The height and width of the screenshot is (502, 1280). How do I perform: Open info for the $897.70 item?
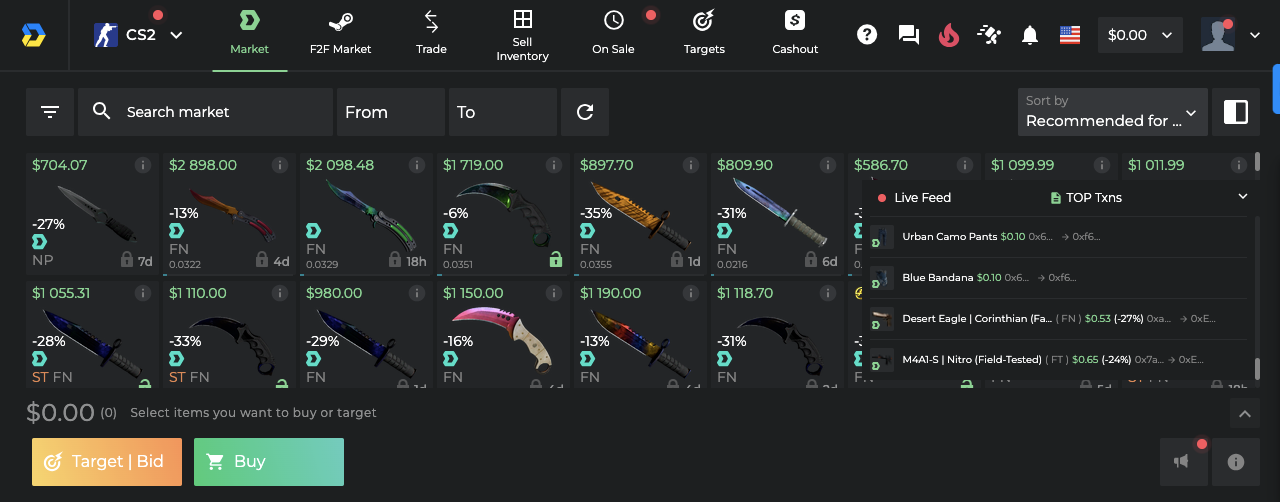pyautogui.click(x=690, y=165)
